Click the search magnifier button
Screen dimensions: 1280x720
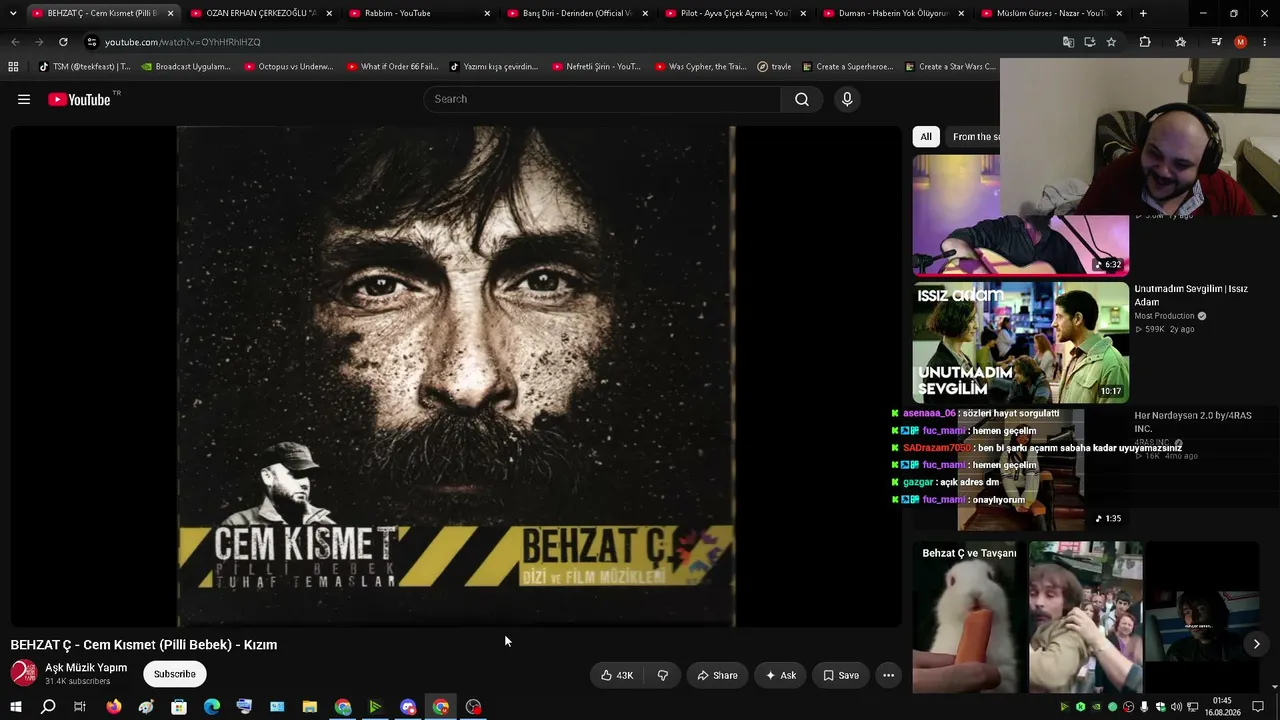tap(802, 99)
